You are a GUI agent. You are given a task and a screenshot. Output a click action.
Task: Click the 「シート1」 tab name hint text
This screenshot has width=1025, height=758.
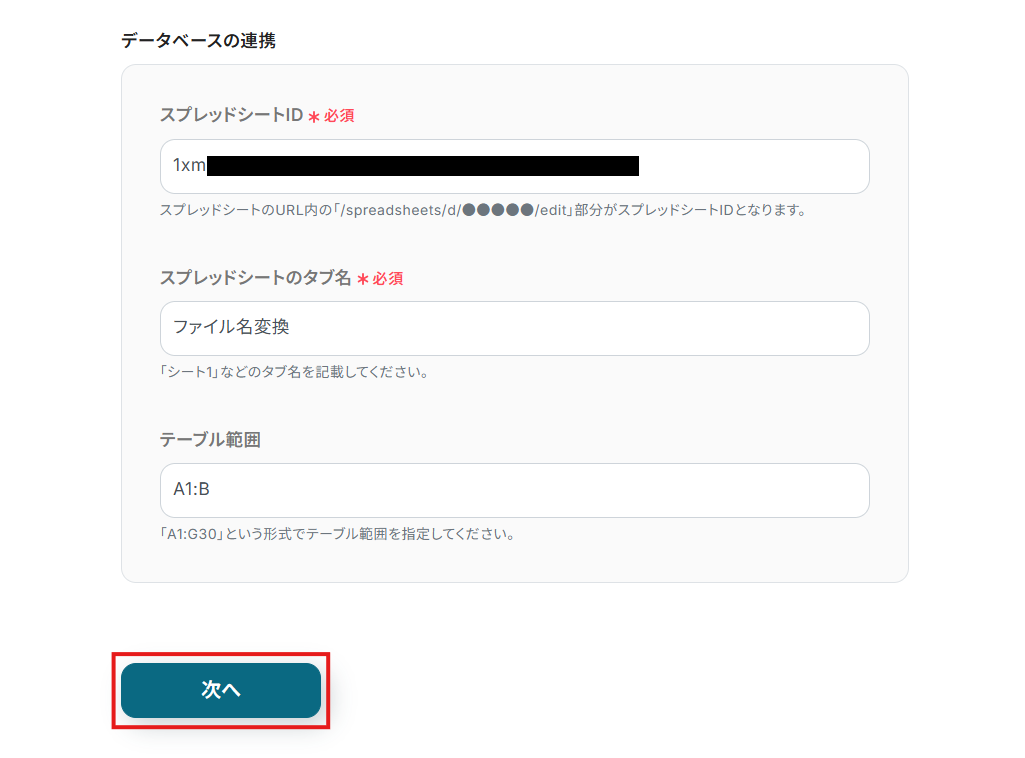[294, 372]
